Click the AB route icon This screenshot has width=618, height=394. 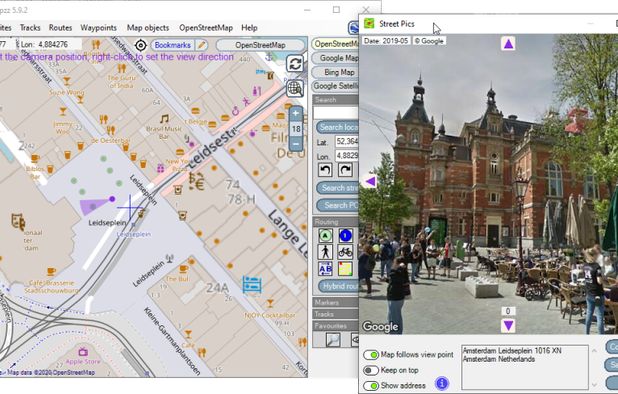(325, 269)
